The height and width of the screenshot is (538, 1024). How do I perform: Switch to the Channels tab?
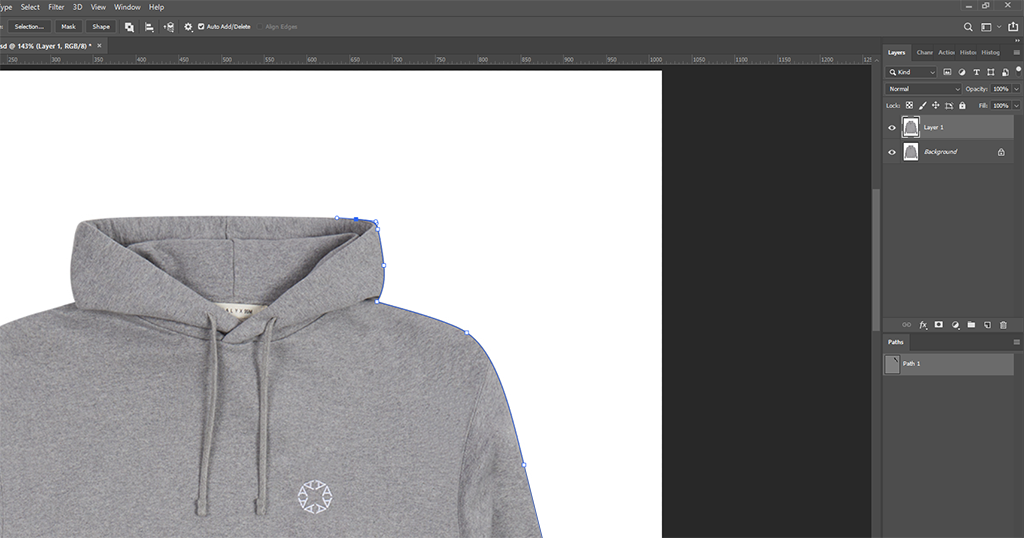924,52
